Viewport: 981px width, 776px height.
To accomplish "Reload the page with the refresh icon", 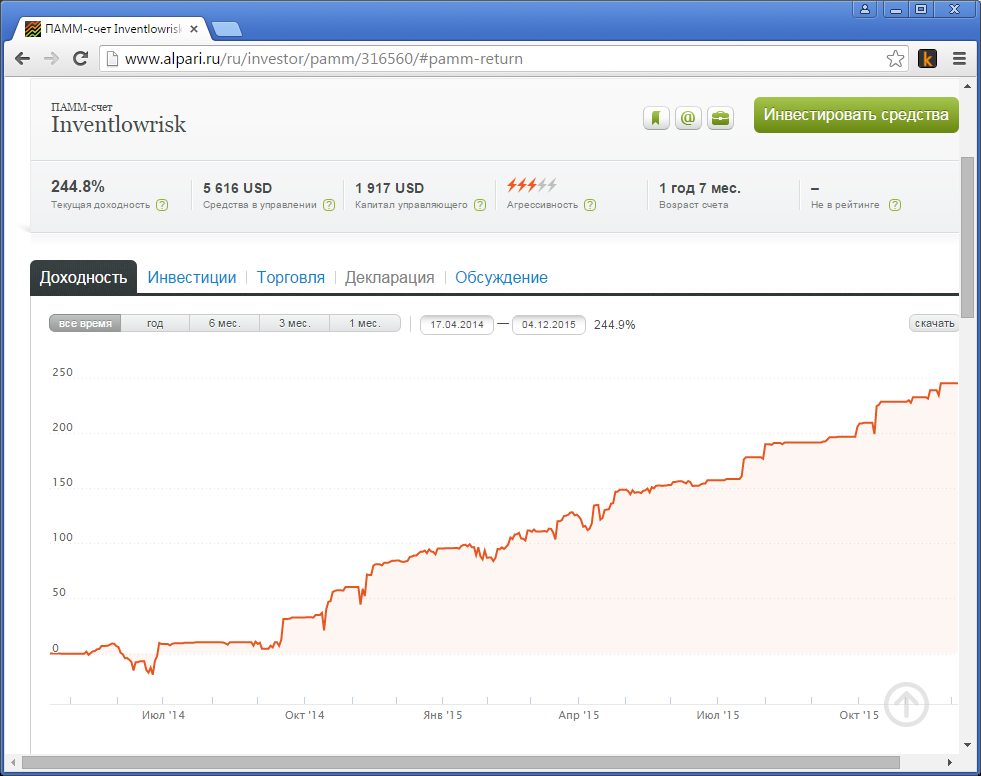I will point(80,59).
